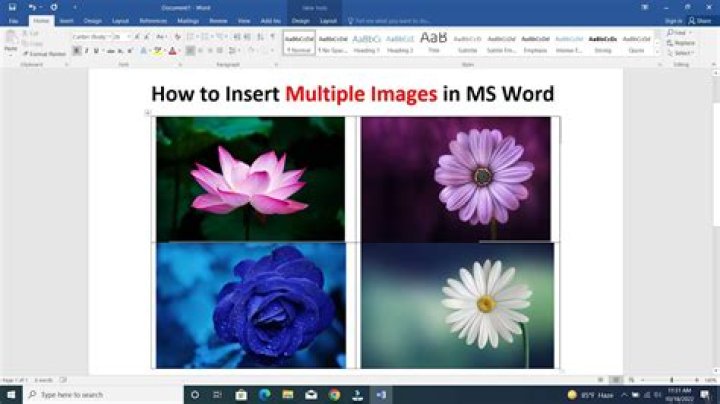Image resolution: width=720 pixels, height=404 pixels.
Task: Click the Shrink Font icon
Action: coord(146,37)
